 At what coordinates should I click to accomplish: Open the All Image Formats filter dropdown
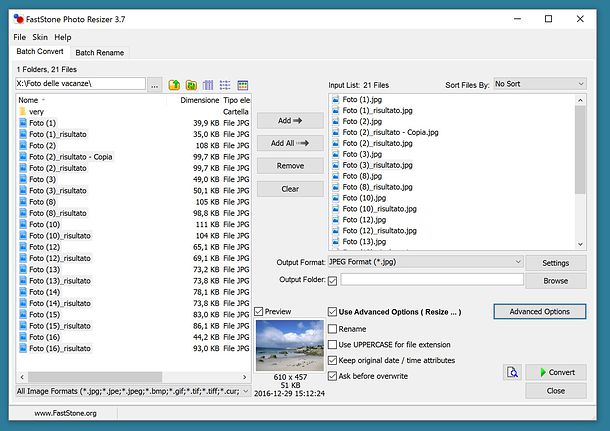click(x=133, y=391)
